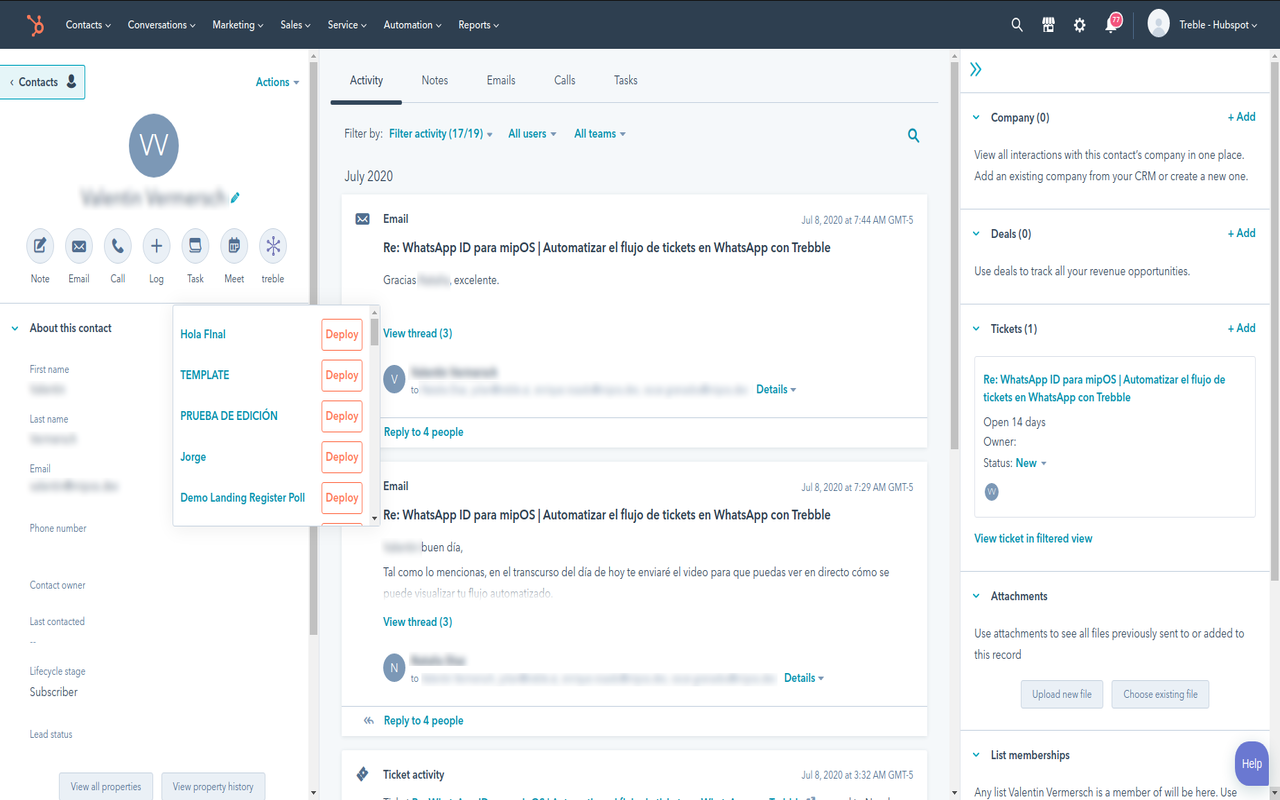Change the ticket Status: New dropdown
Screen dimensions: 1280x800
point(1027,462)
